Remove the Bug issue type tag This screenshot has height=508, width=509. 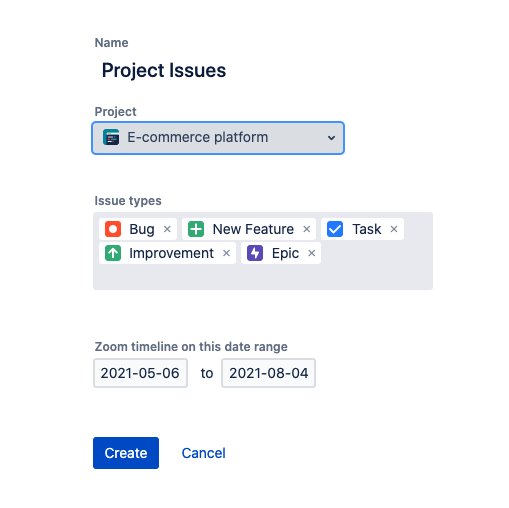click(167, 229)
